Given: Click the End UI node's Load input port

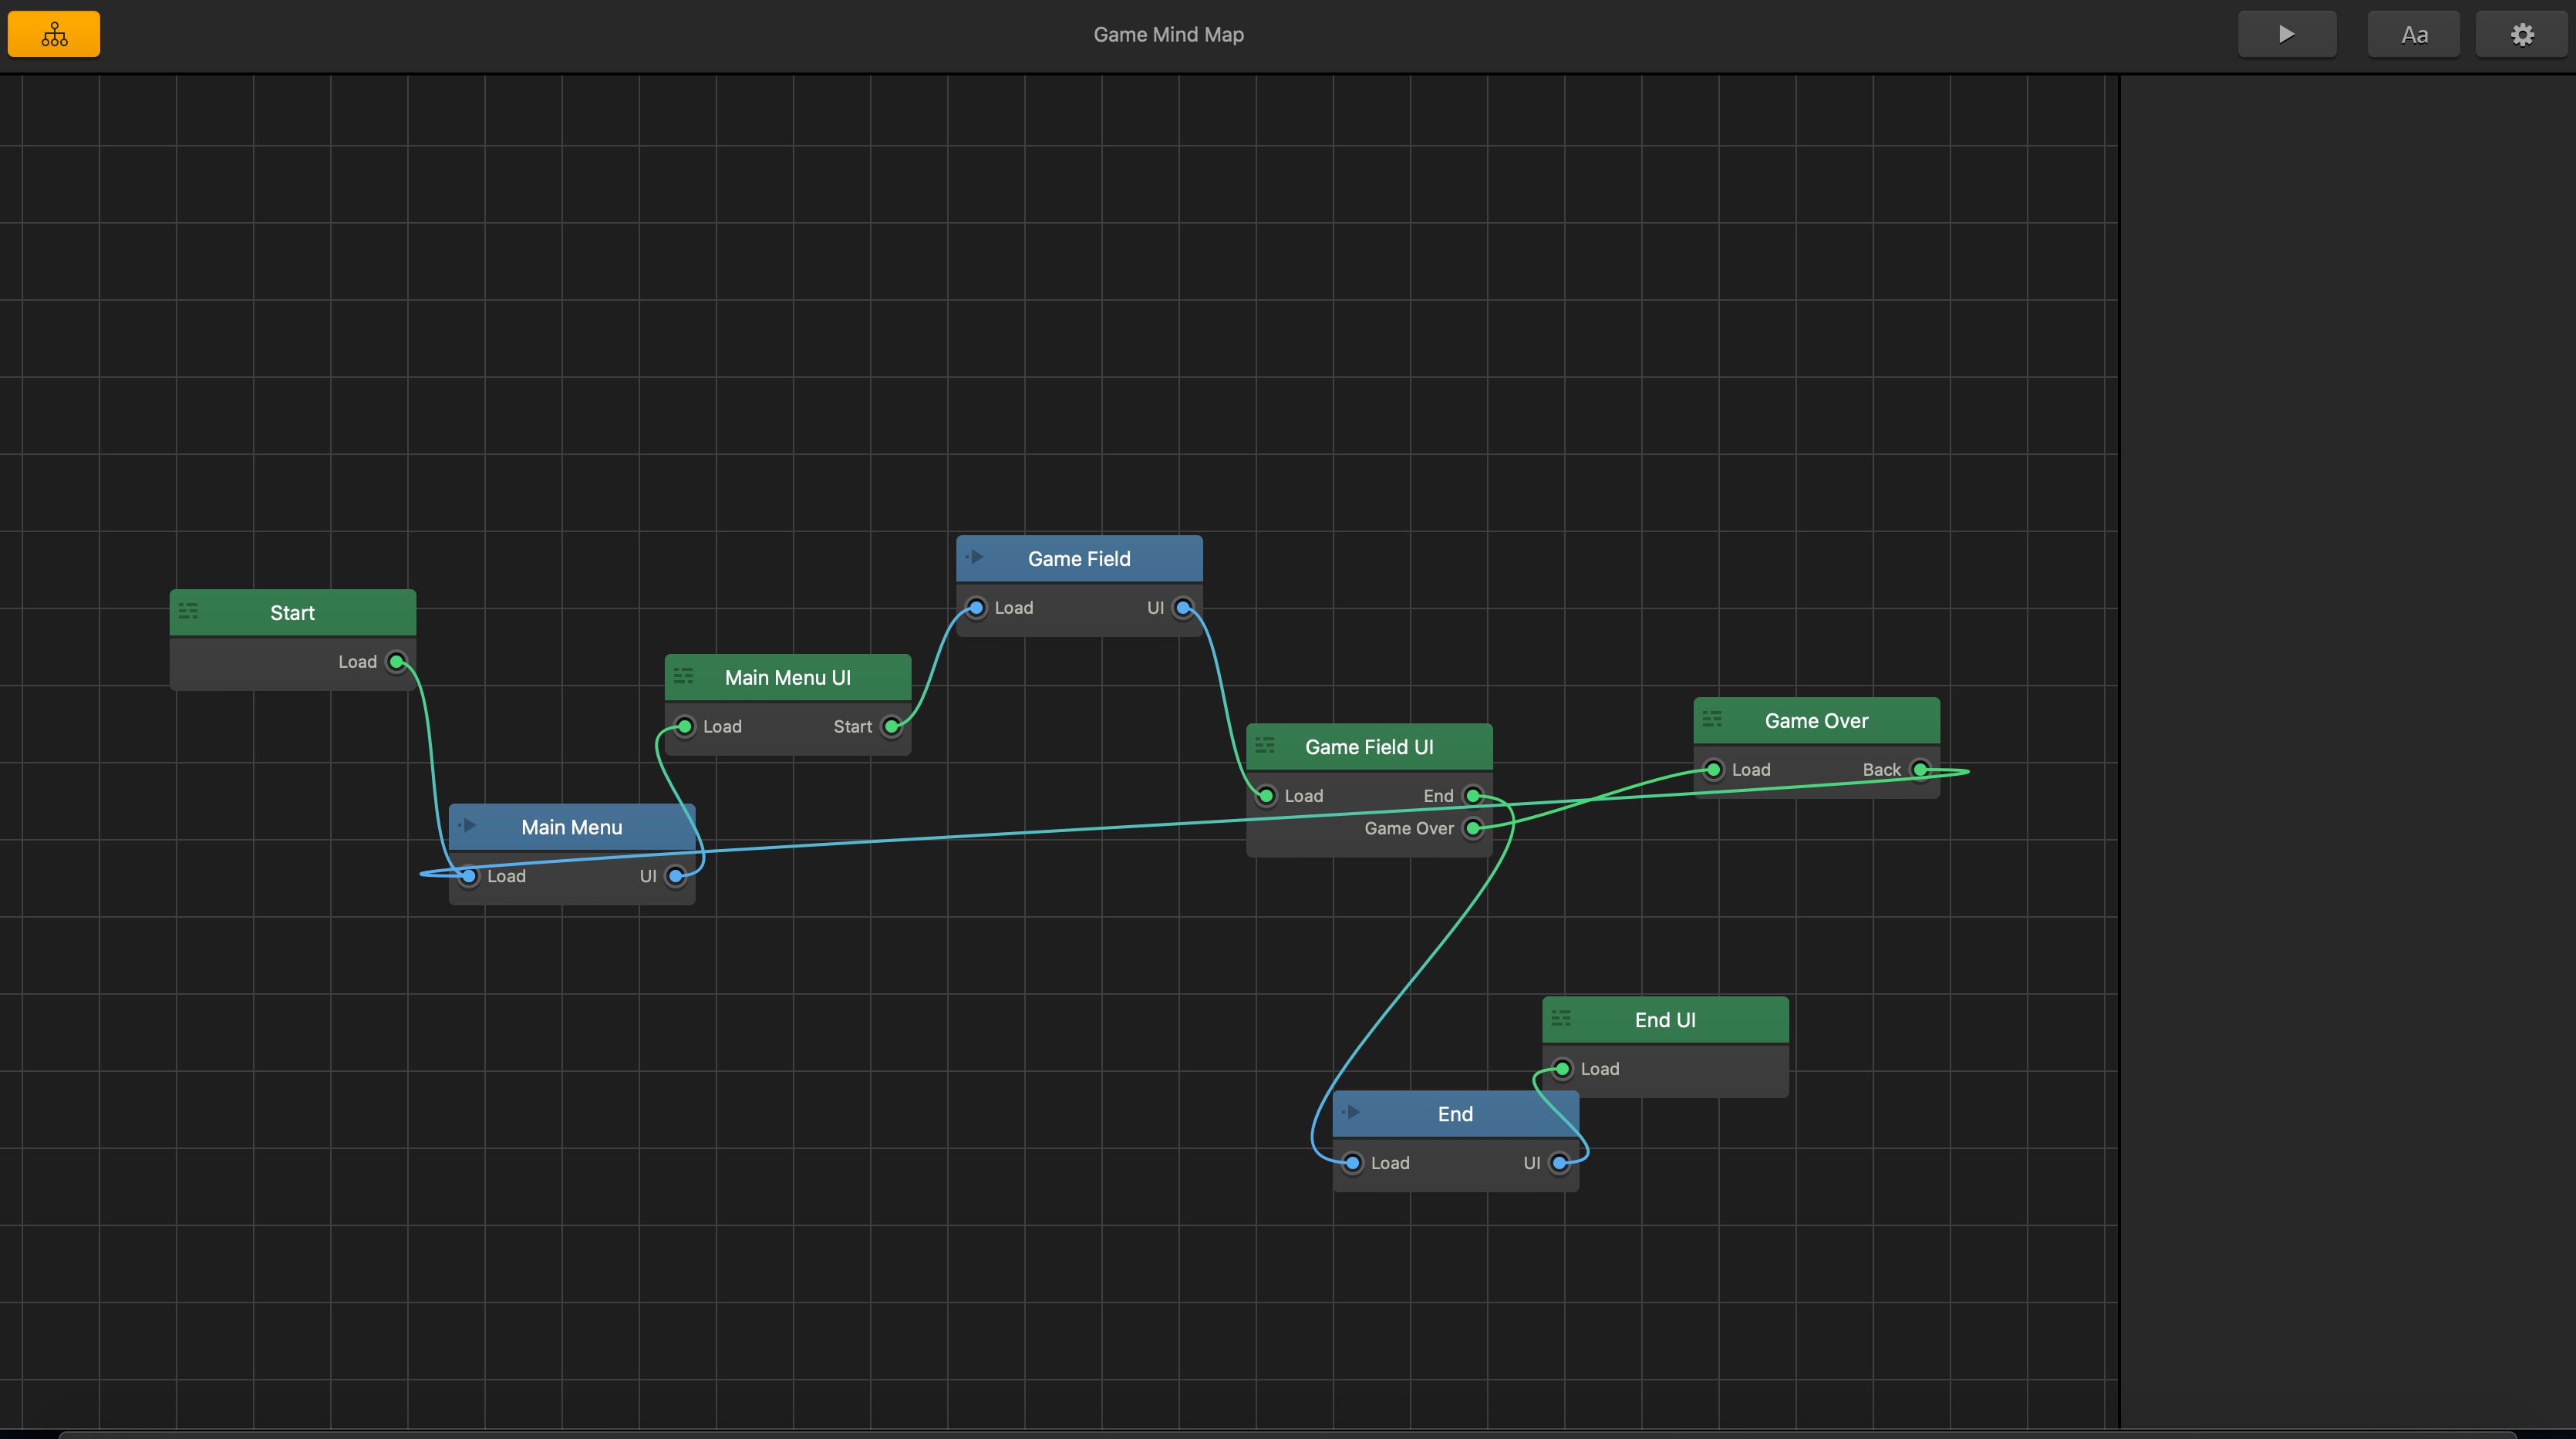Looking at the screenshot, I should click(x=1562, y=1069).
